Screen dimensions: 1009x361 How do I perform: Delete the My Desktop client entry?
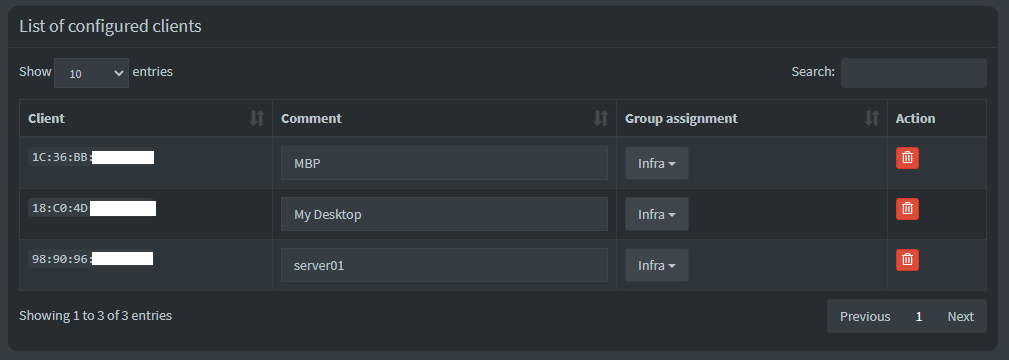pyautogui.click(x=907, y=208)
